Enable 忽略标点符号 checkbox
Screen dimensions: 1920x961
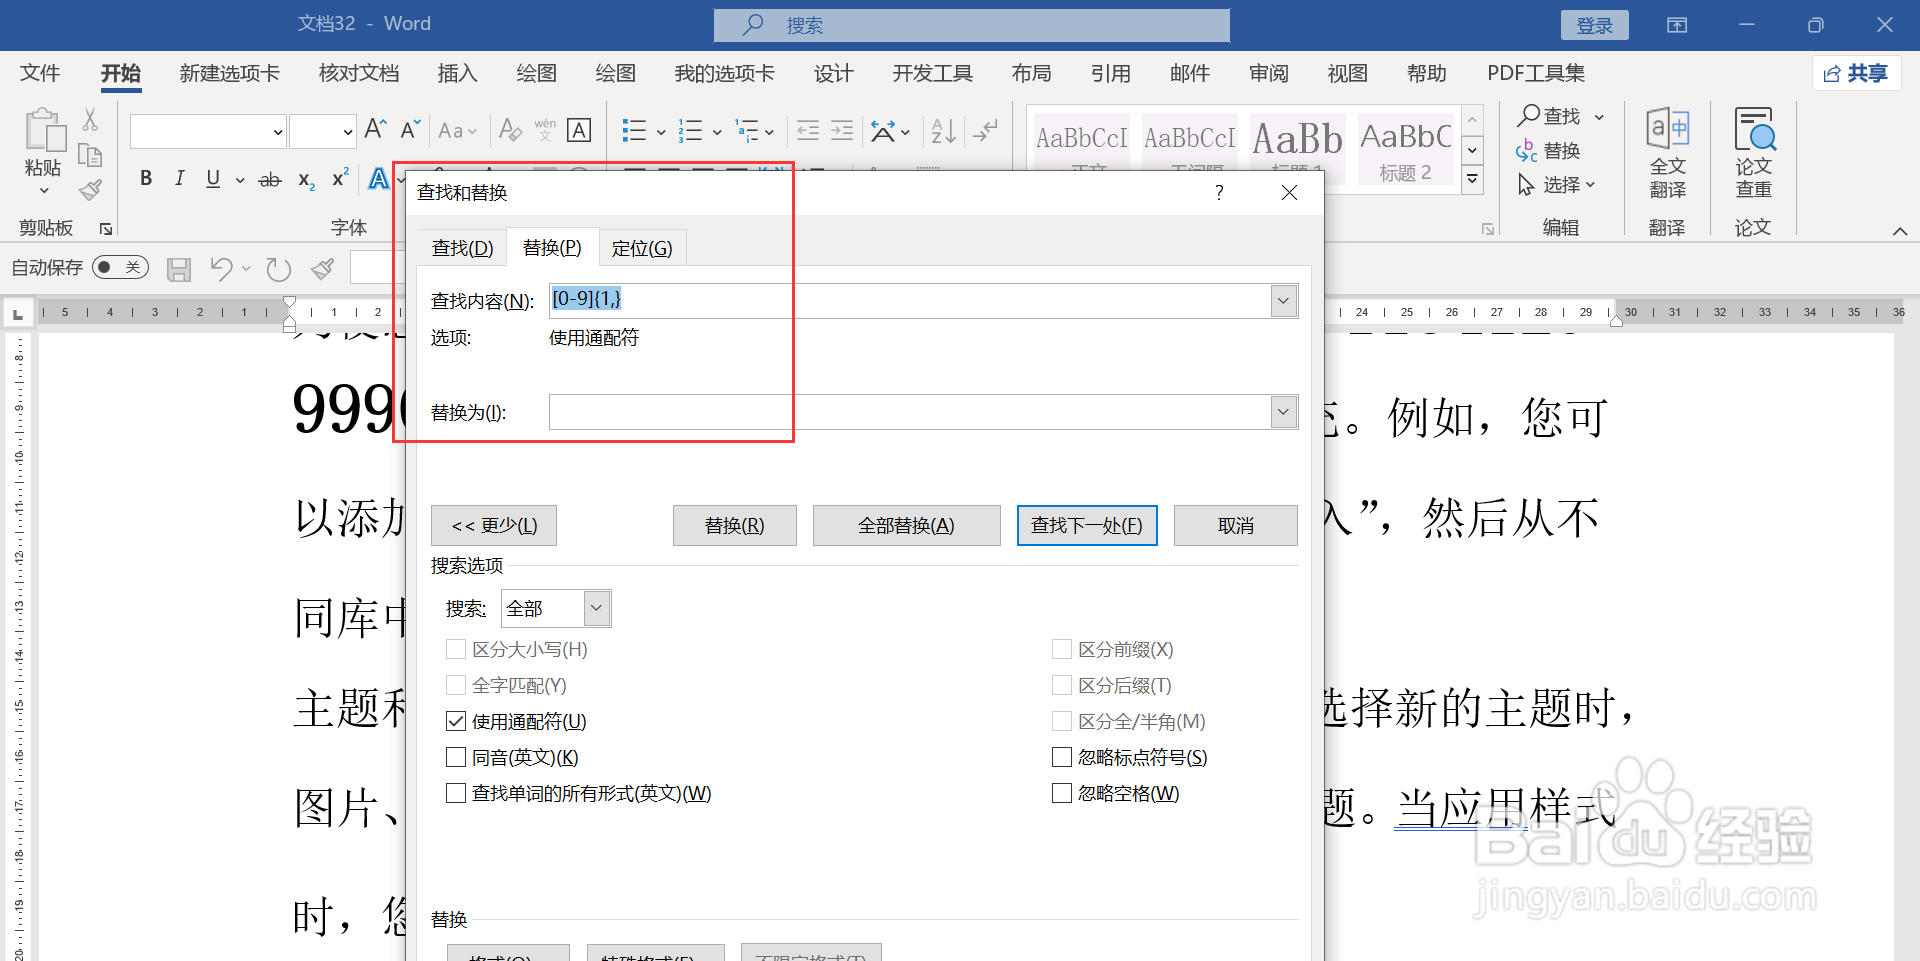[x=1062, y=757]
